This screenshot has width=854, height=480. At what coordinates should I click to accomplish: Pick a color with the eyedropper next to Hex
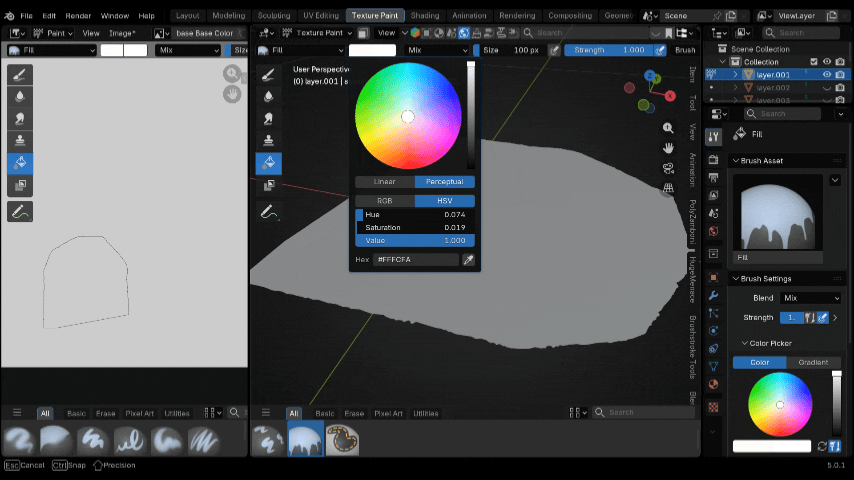click(468, 260)
